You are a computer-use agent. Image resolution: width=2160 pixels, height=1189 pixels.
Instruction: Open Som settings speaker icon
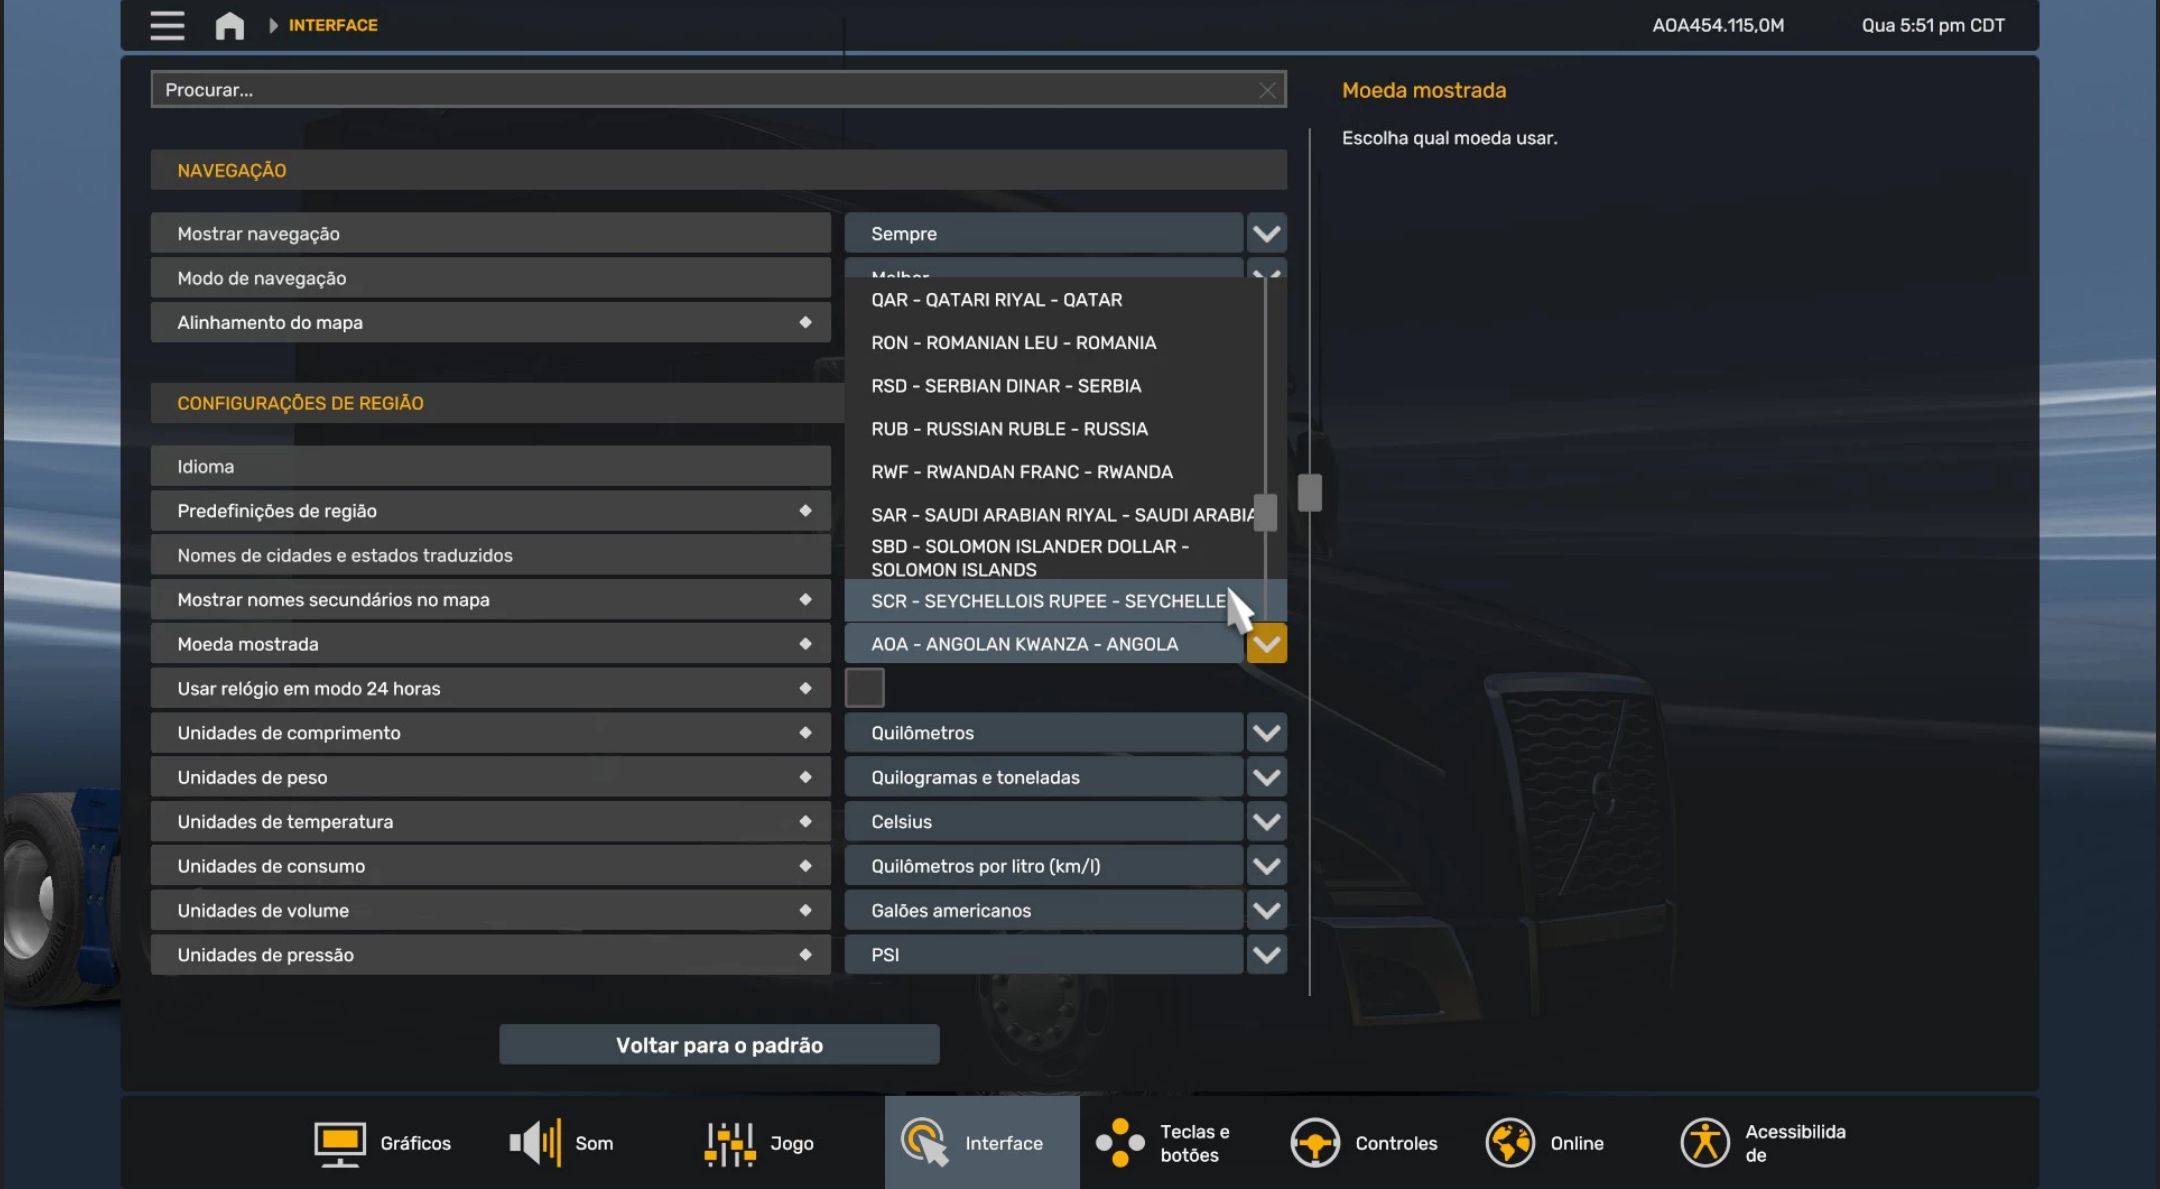(535, 1143)
